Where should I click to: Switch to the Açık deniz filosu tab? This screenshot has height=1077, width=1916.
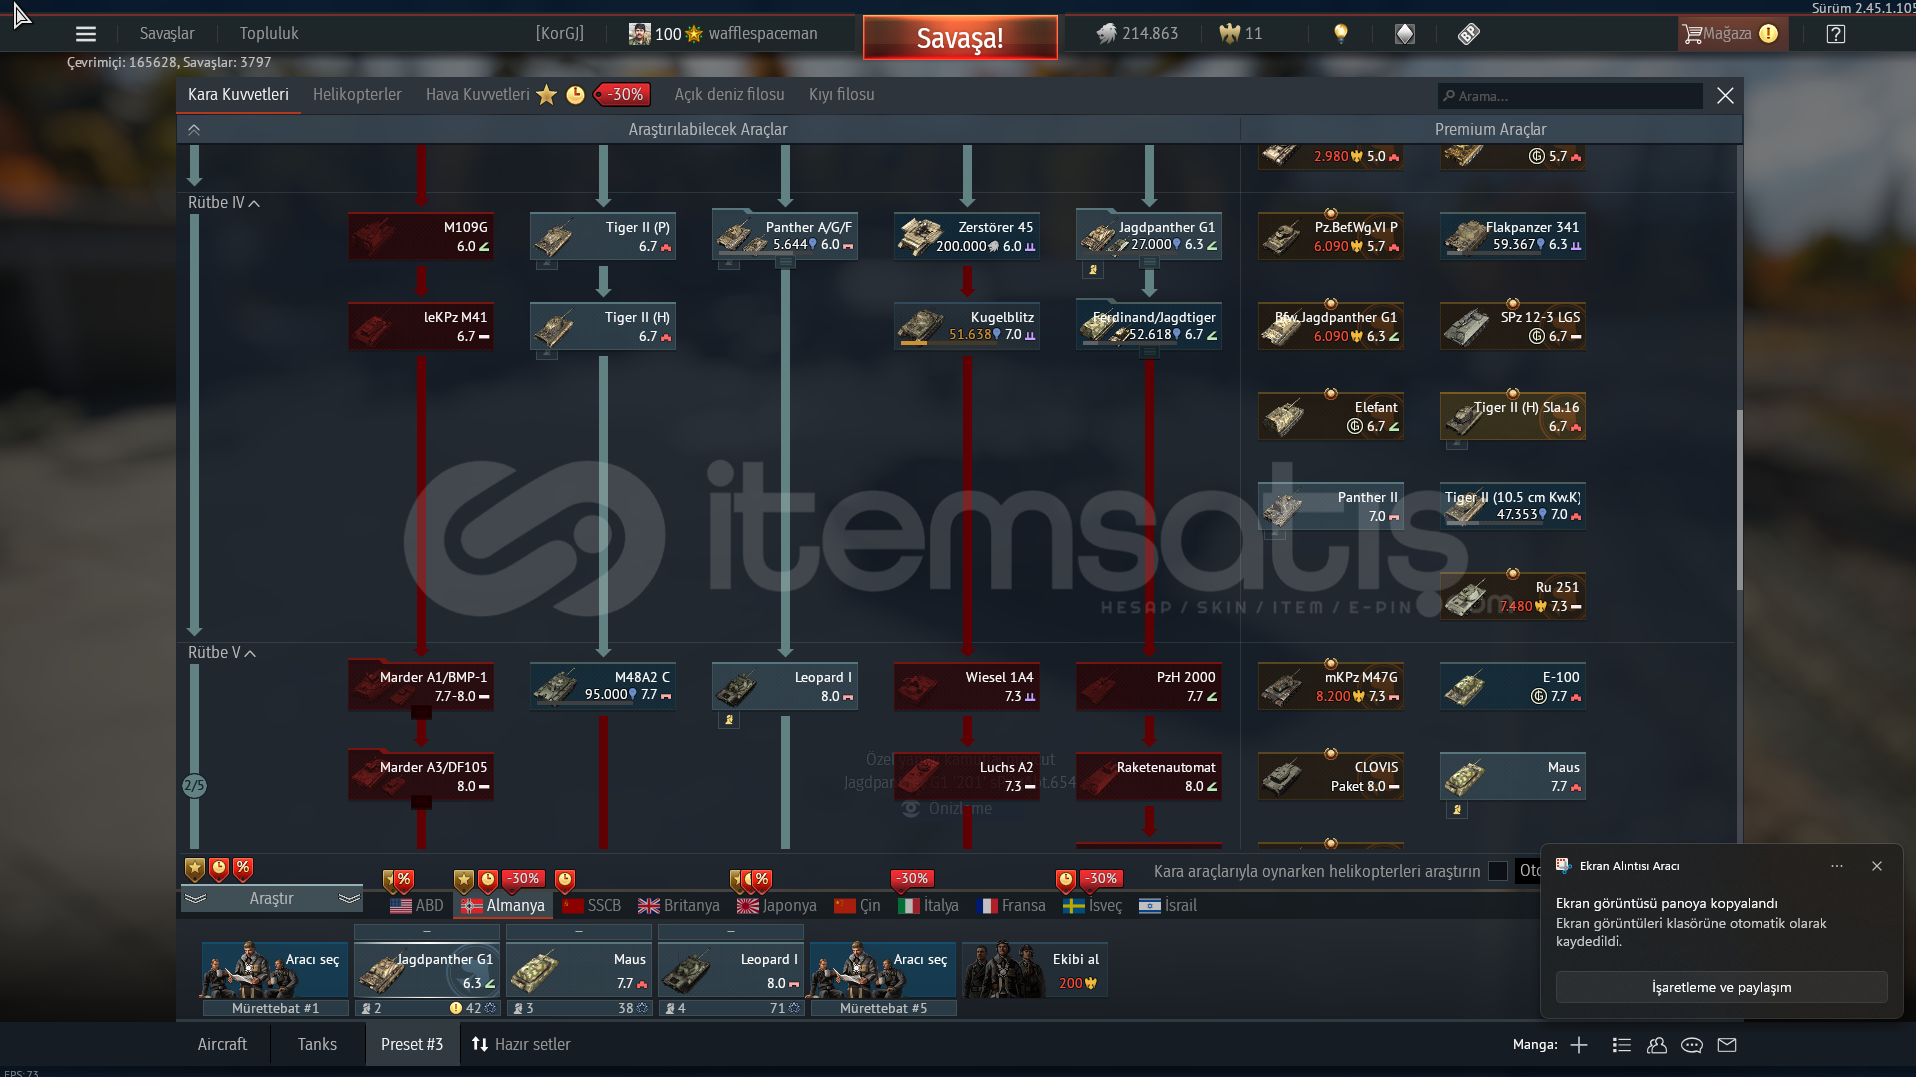[x=729, y=95]
